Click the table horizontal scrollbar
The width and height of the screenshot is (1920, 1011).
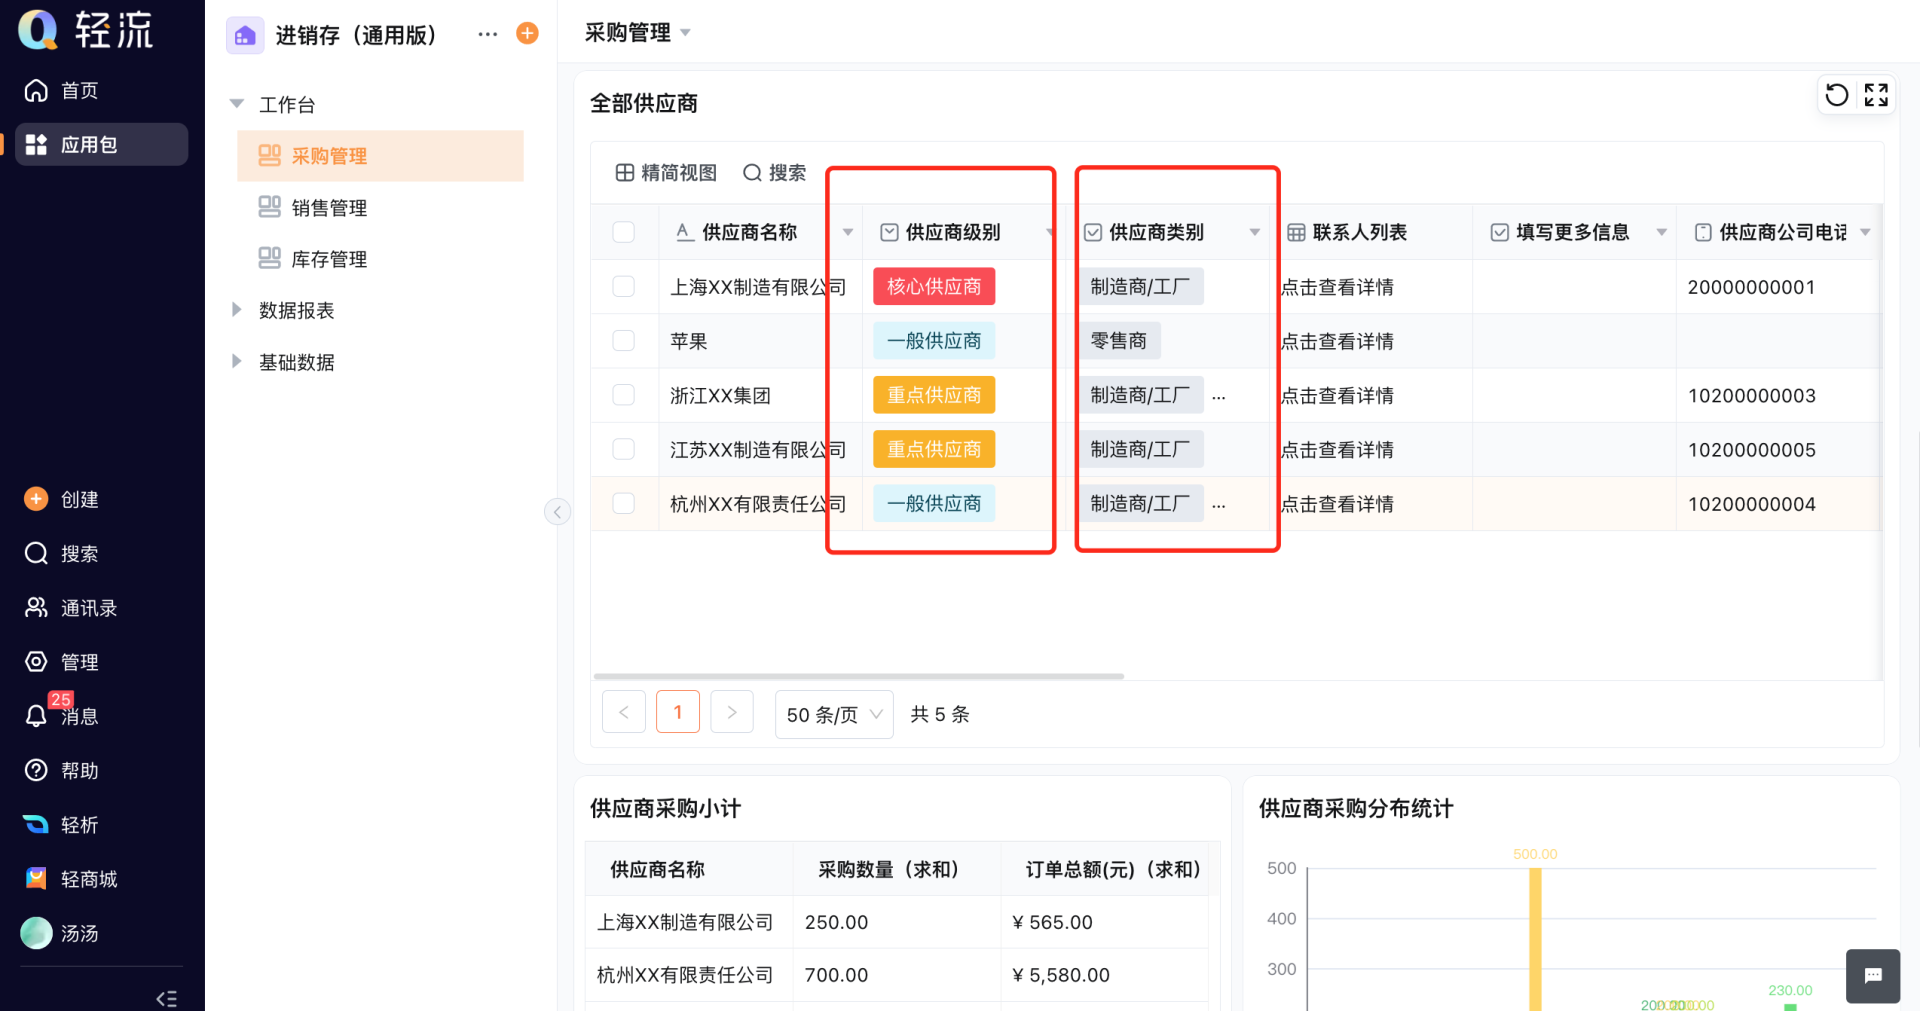click(x=859, y=676)
